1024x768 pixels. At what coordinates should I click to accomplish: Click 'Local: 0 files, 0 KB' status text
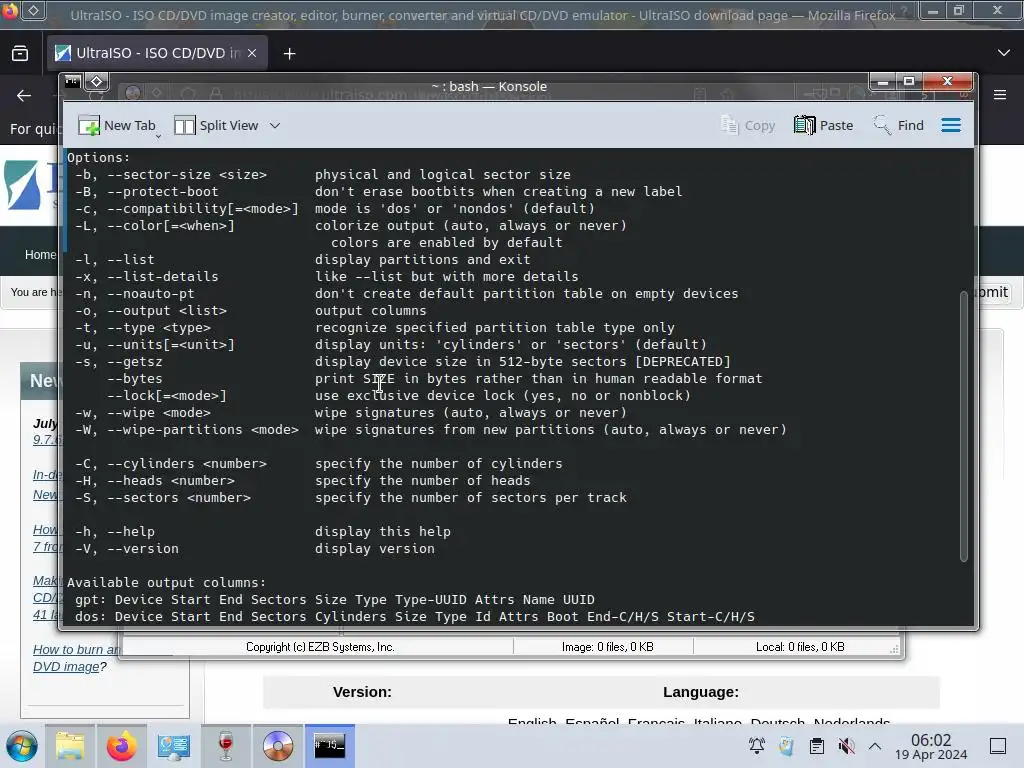coord(800,647)
